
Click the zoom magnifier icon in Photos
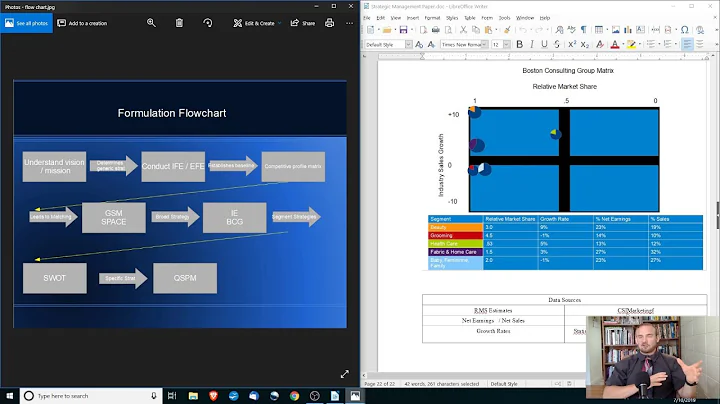tap(151, 23)
